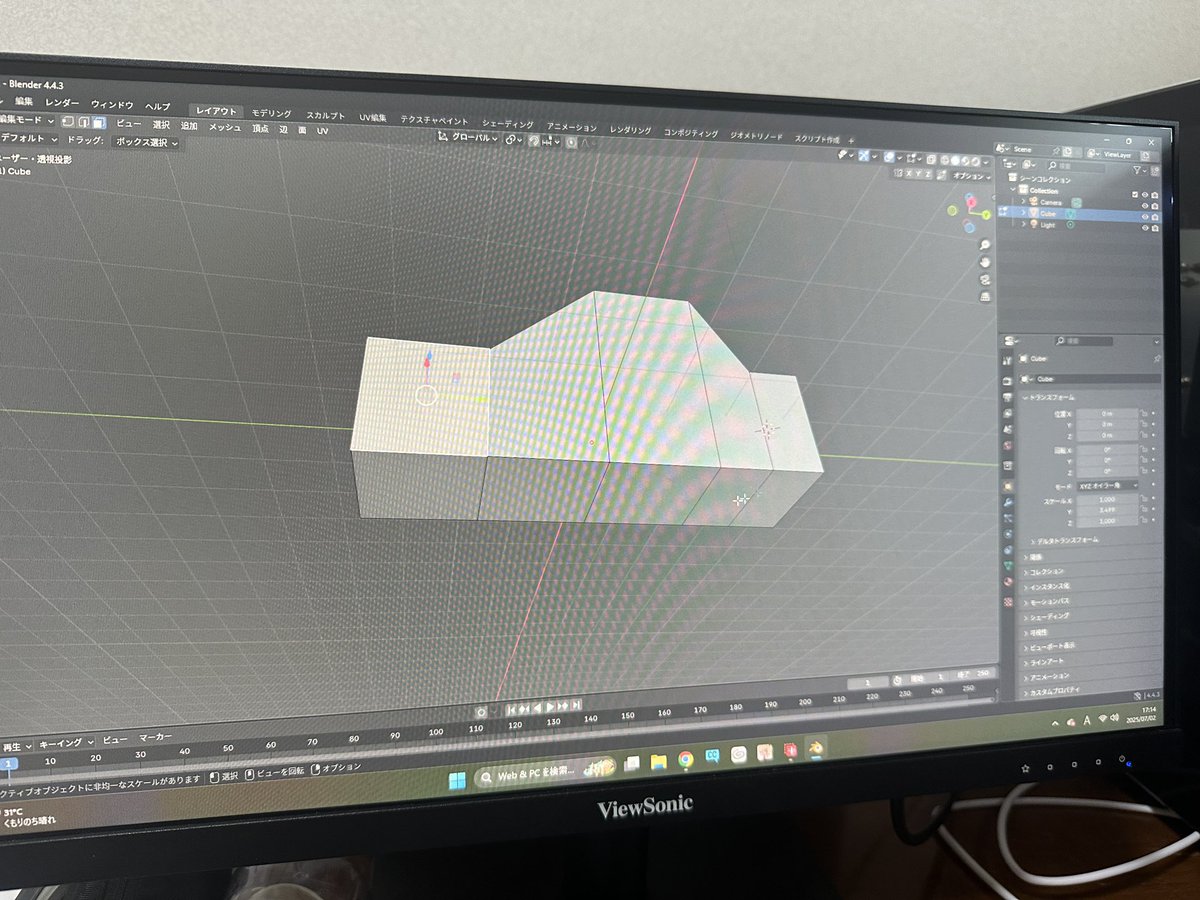Open the Texture checker properties tab icon
This screenshot has height=900, width=1200.
[x=1008, y=600]
